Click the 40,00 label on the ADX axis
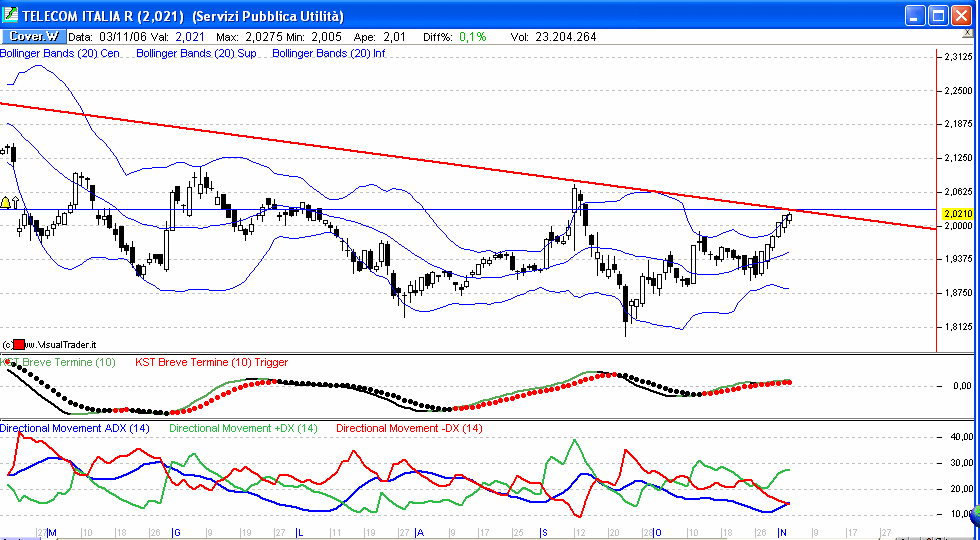 click(x=961, y=436)
